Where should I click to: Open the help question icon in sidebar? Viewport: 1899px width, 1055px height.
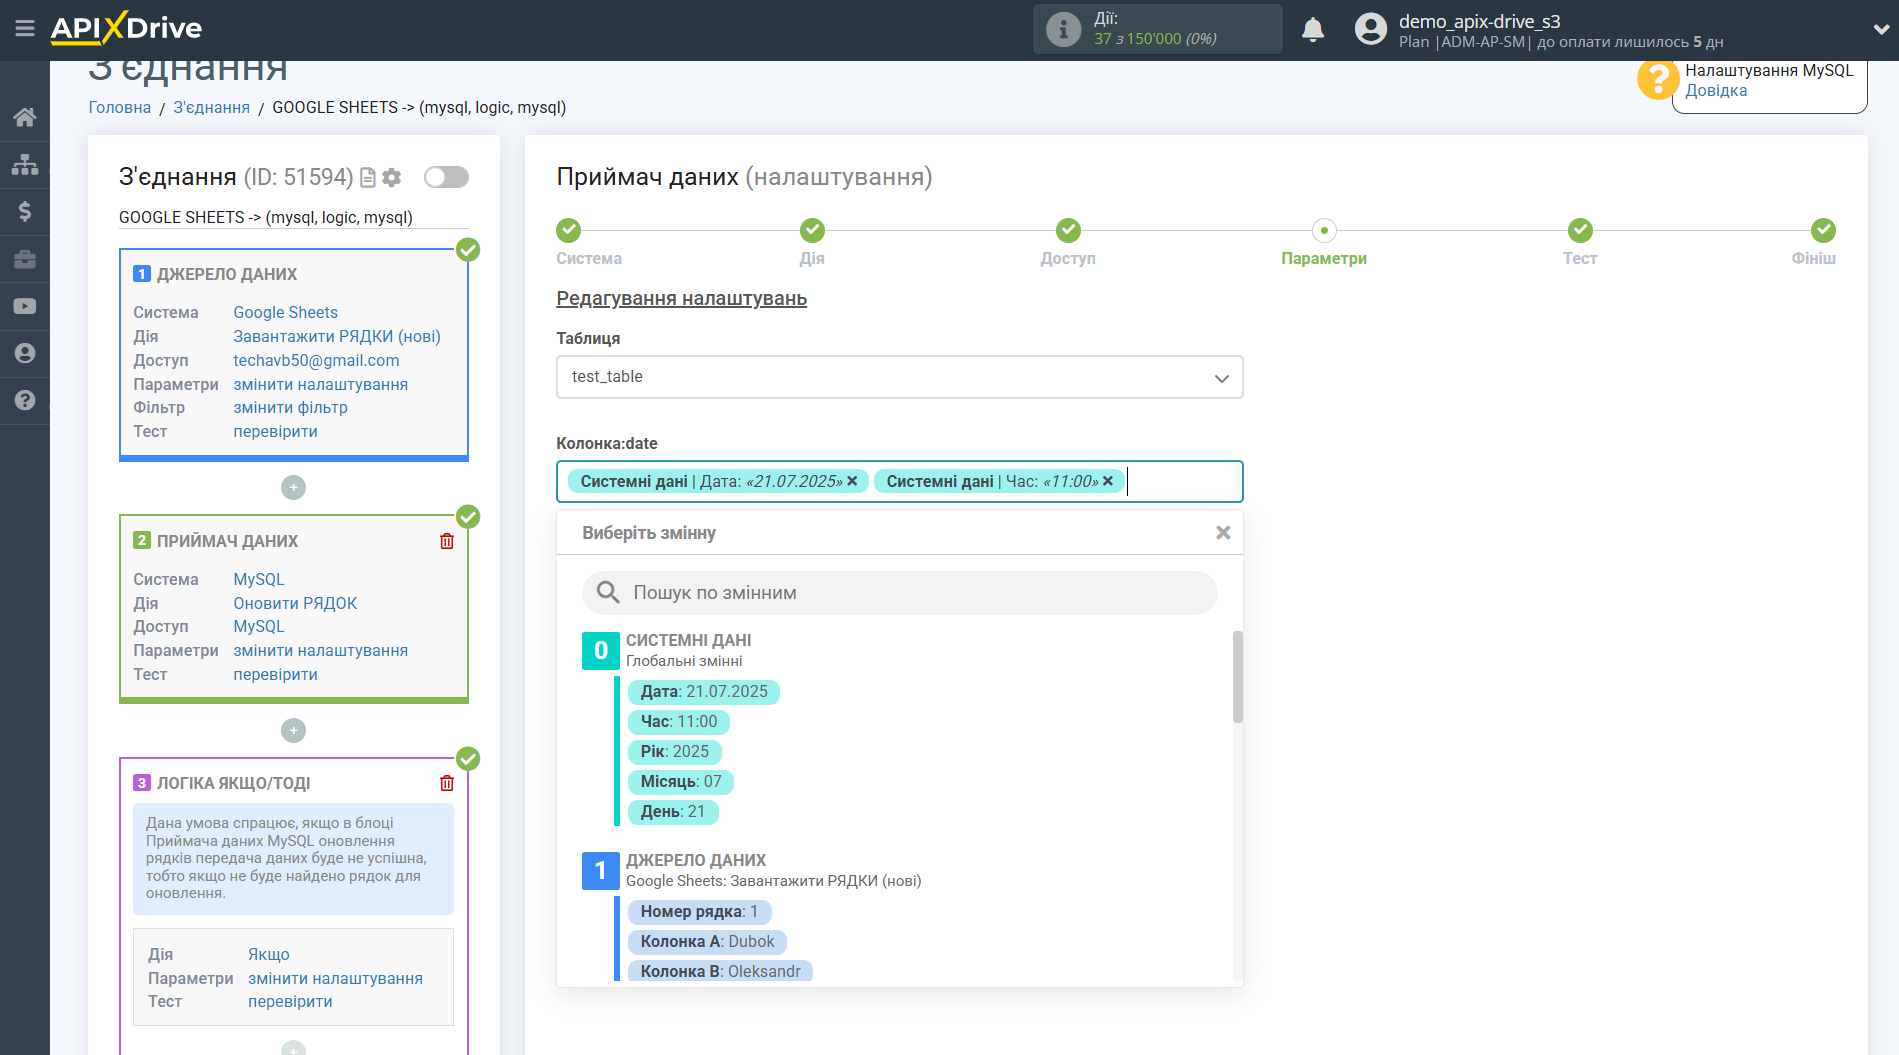(x=25, y=400)
